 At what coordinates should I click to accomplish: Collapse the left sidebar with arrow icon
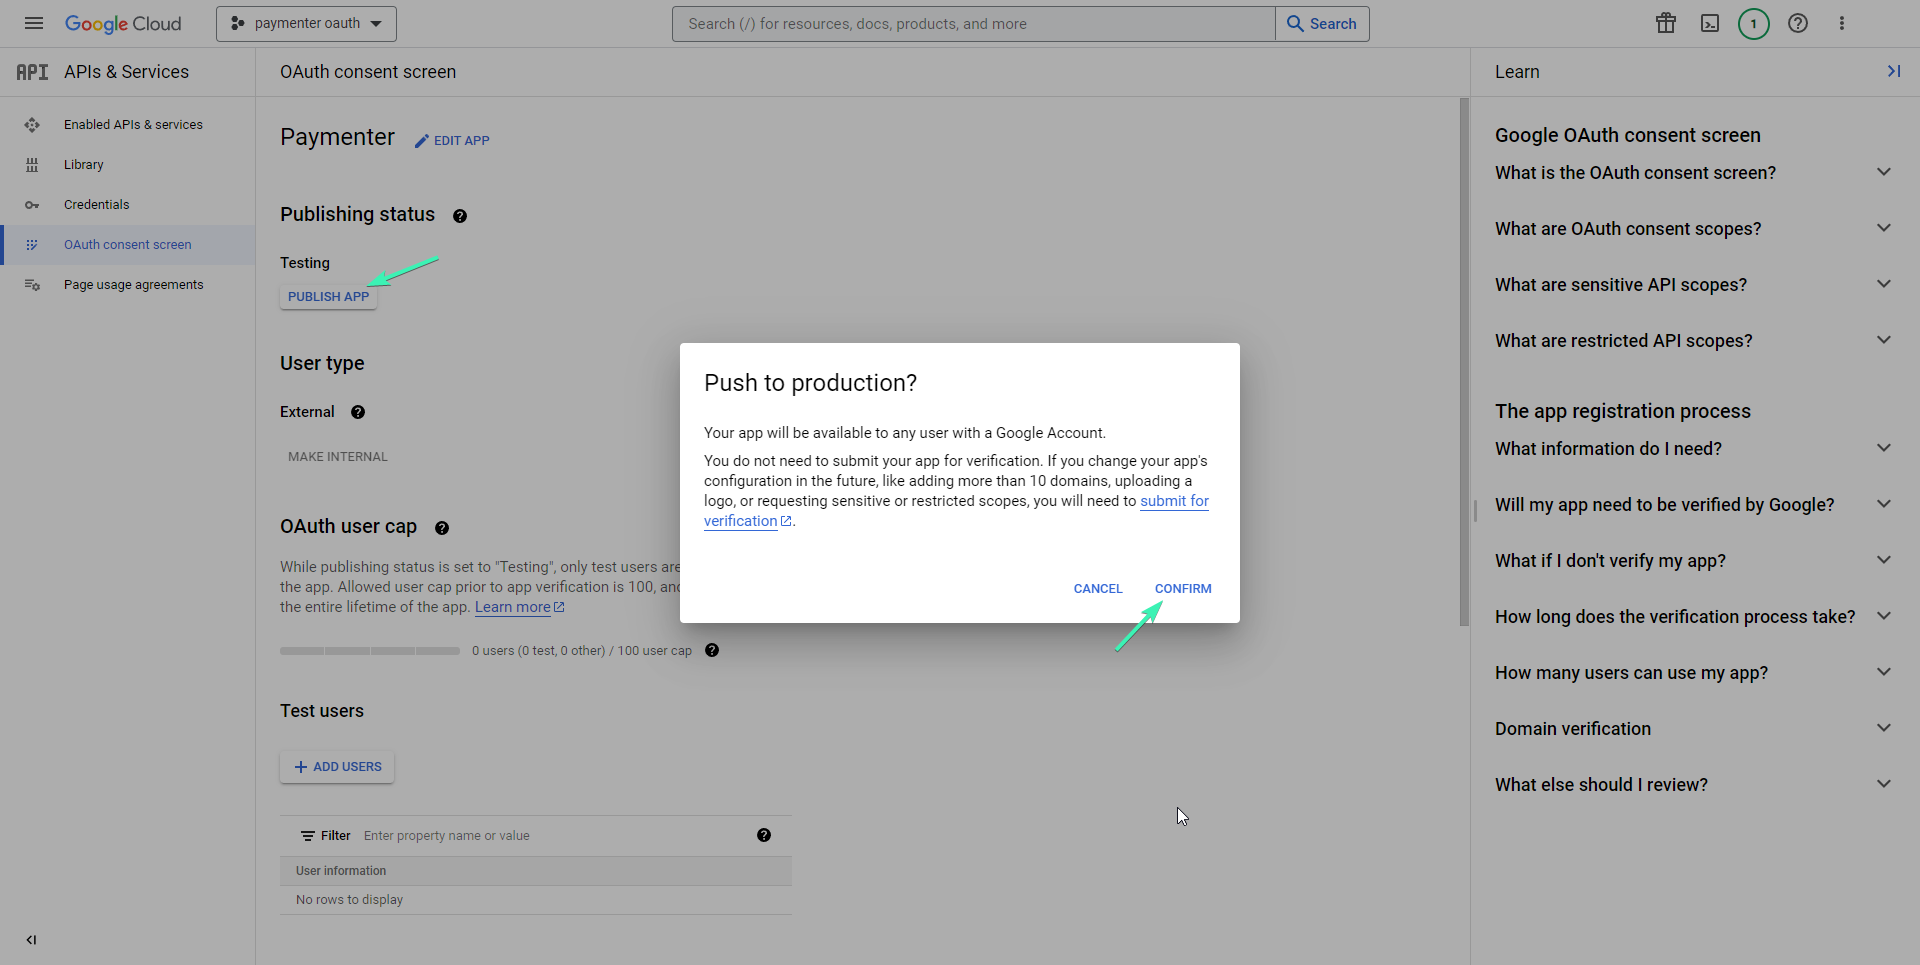pos(31,940)
